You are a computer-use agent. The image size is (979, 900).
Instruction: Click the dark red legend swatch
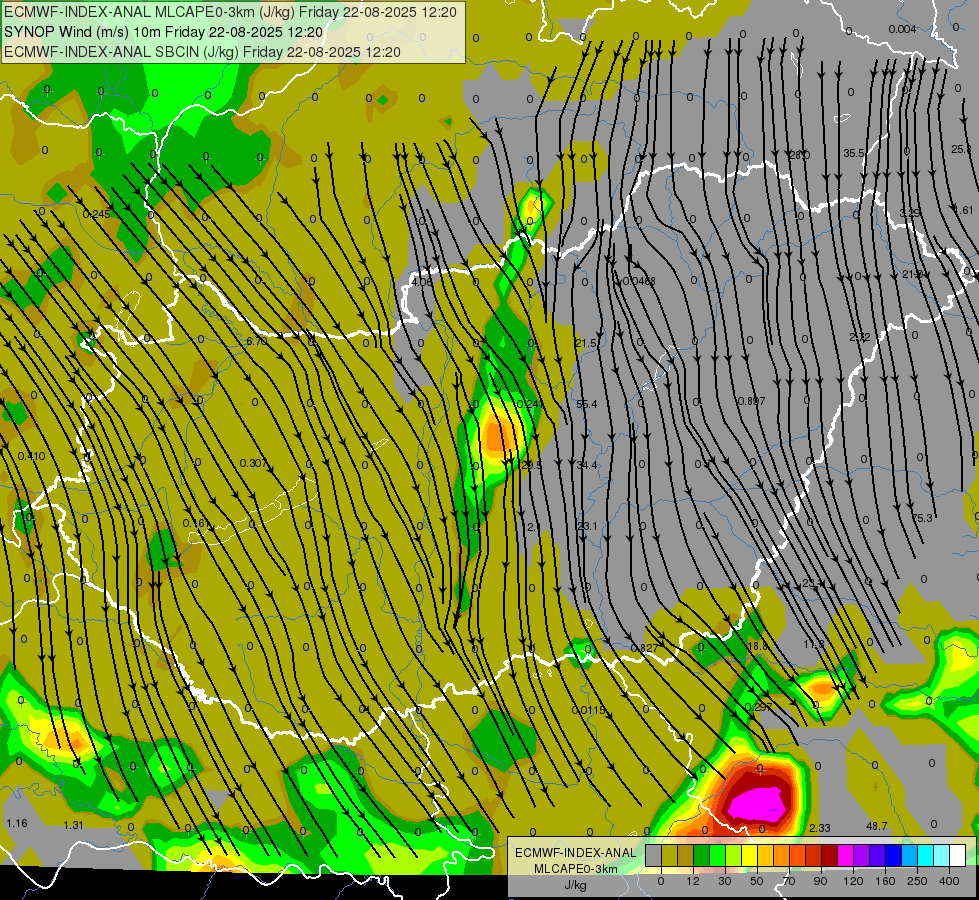(x=830, y=855)
